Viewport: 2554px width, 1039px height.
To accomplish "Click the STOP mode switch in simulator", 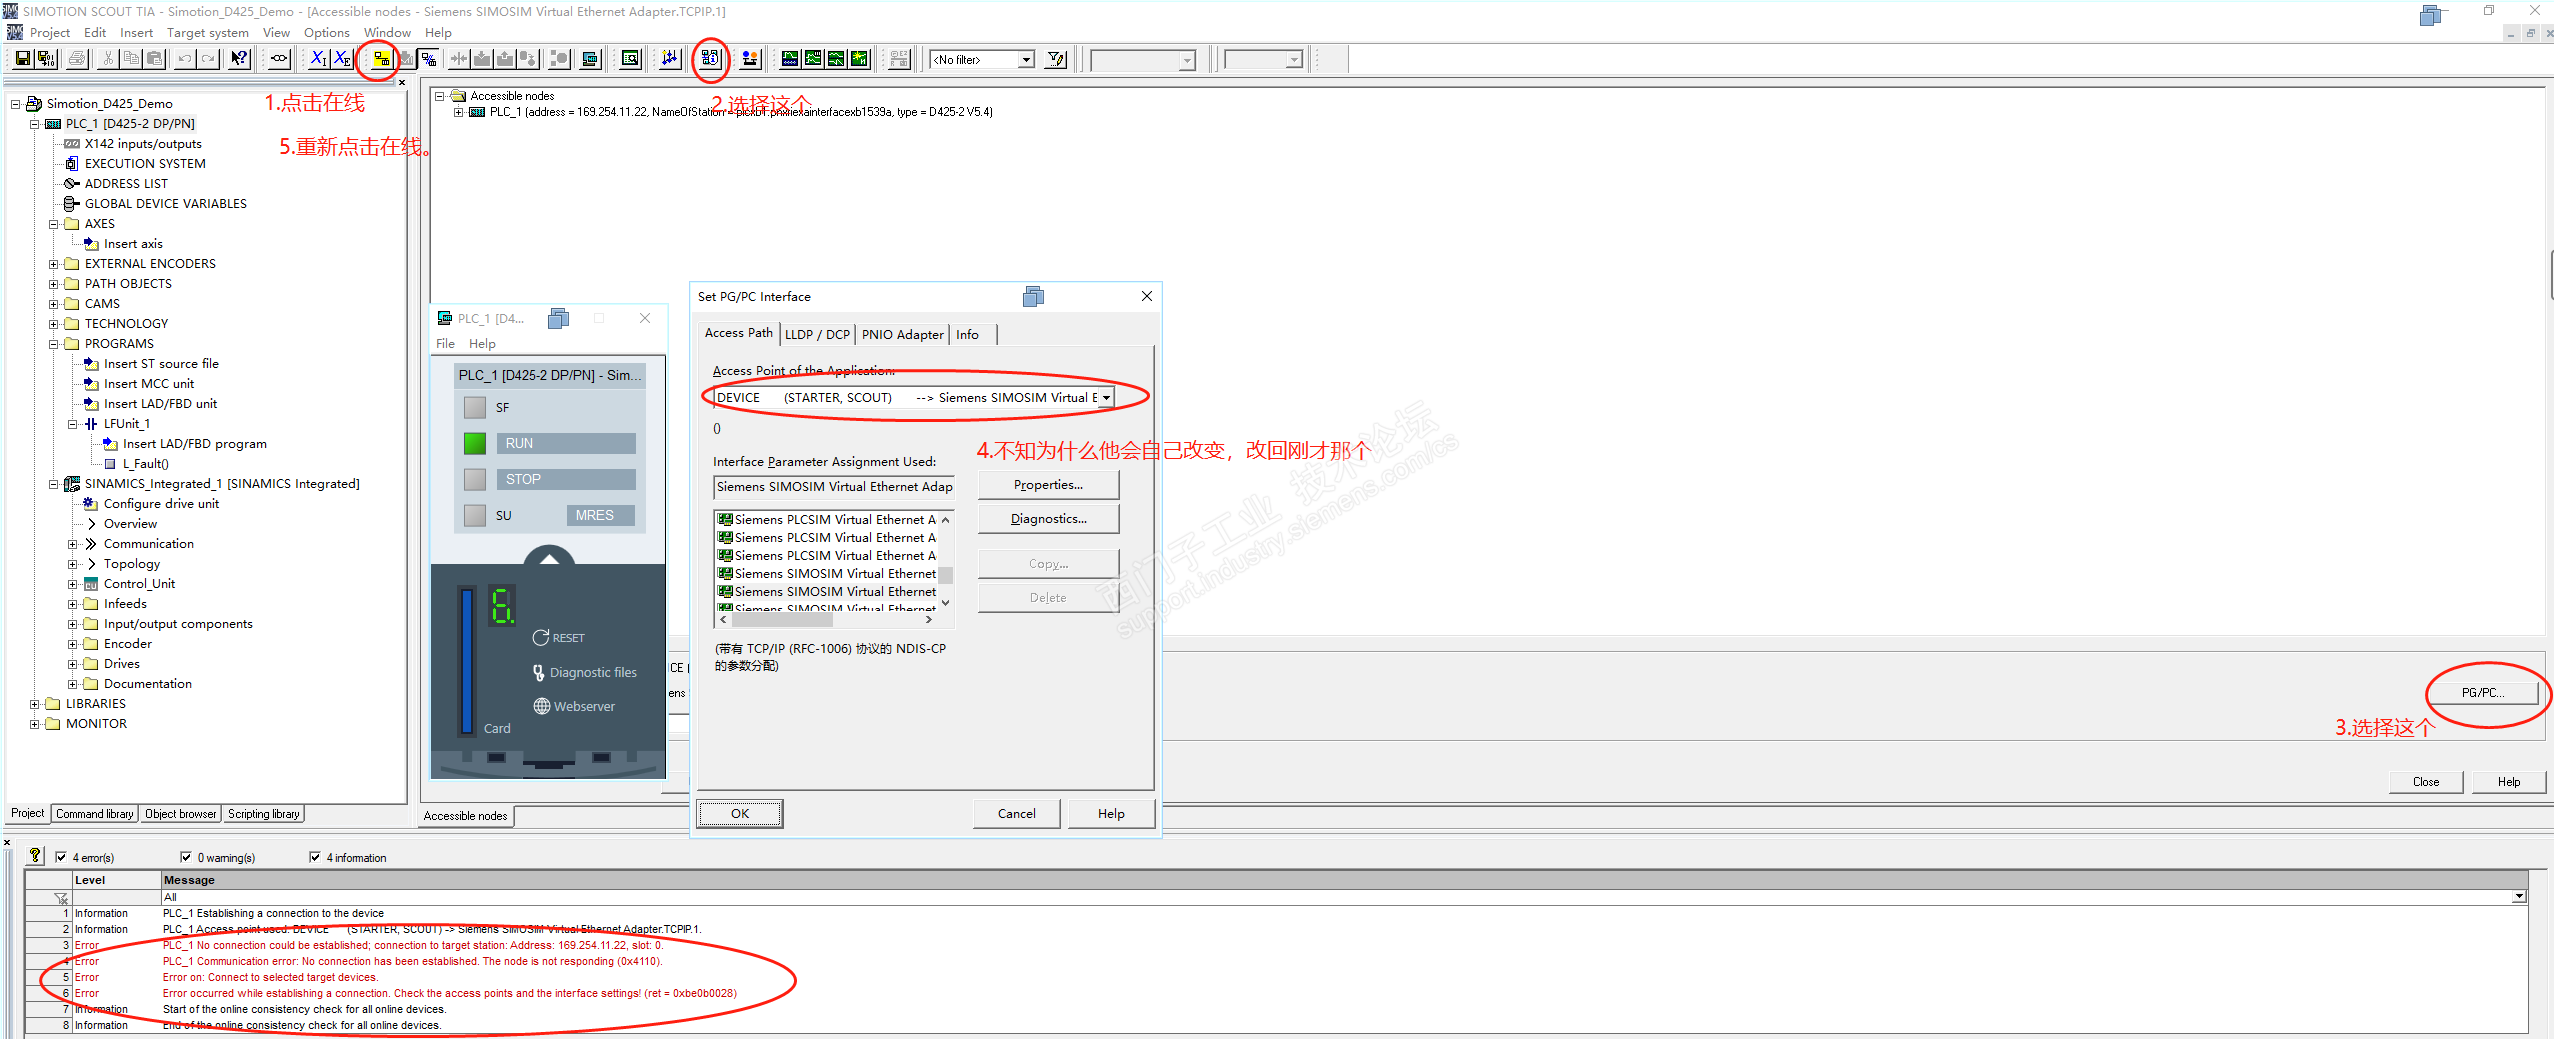I will click(566, 480).
